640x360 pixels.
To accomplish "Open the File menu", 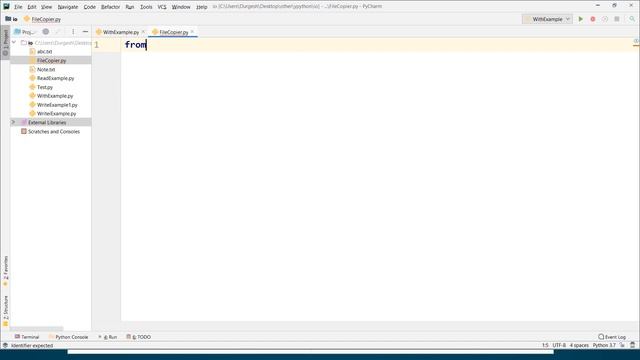I will pos(18,7).
